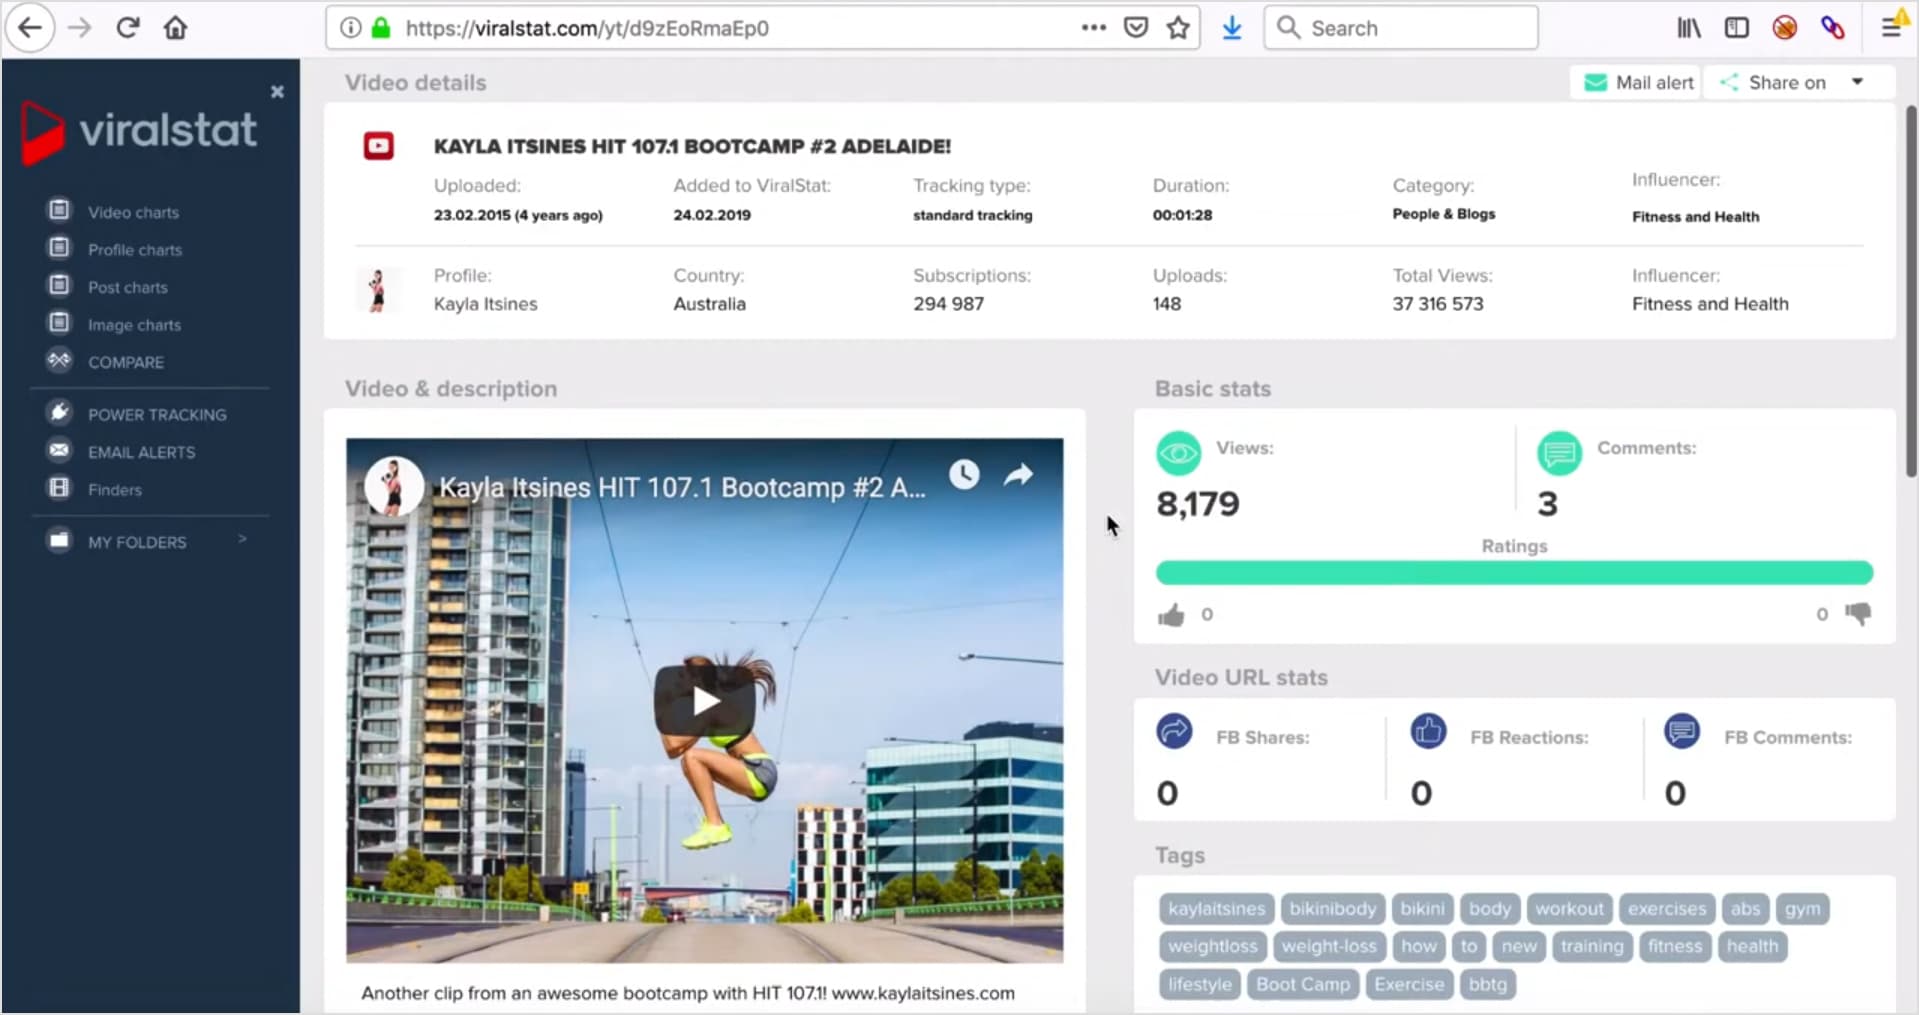This screenshot has height=1015, width=1919.
Task: Click the red YouTube video icon
Action: click(x=378, y=147)
